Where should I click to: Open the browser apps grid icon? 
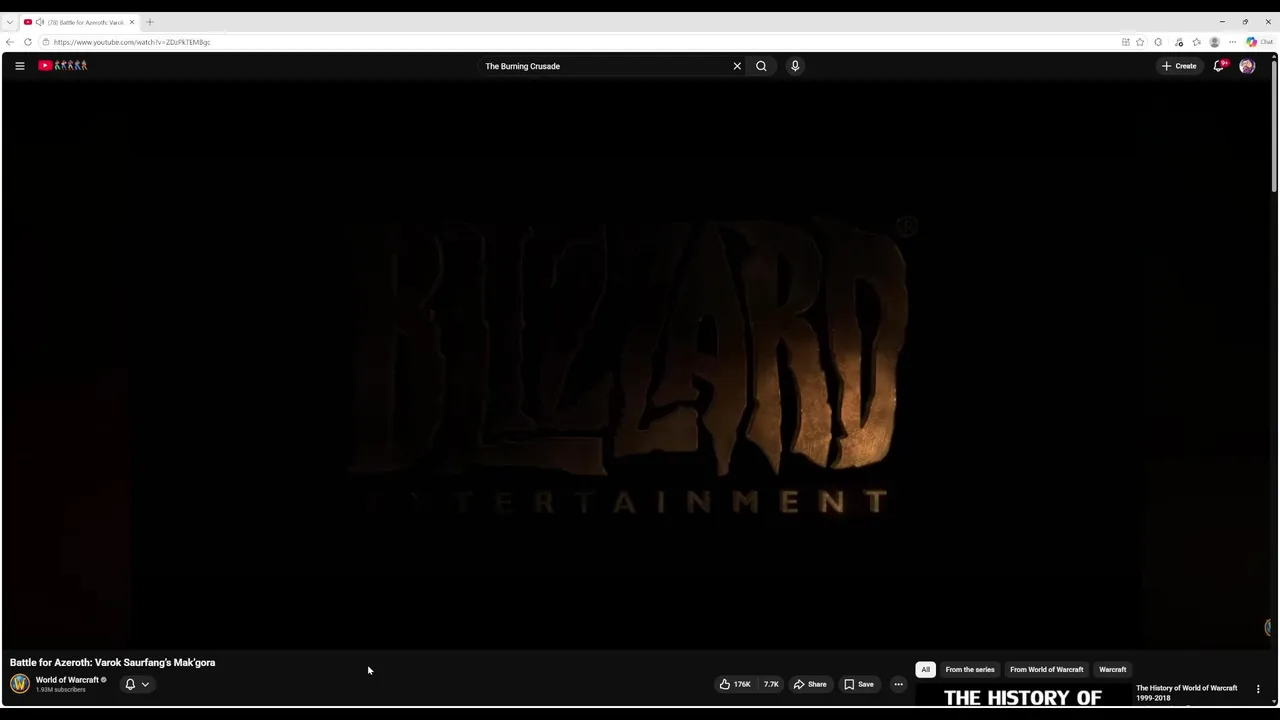click(1125, 42)
